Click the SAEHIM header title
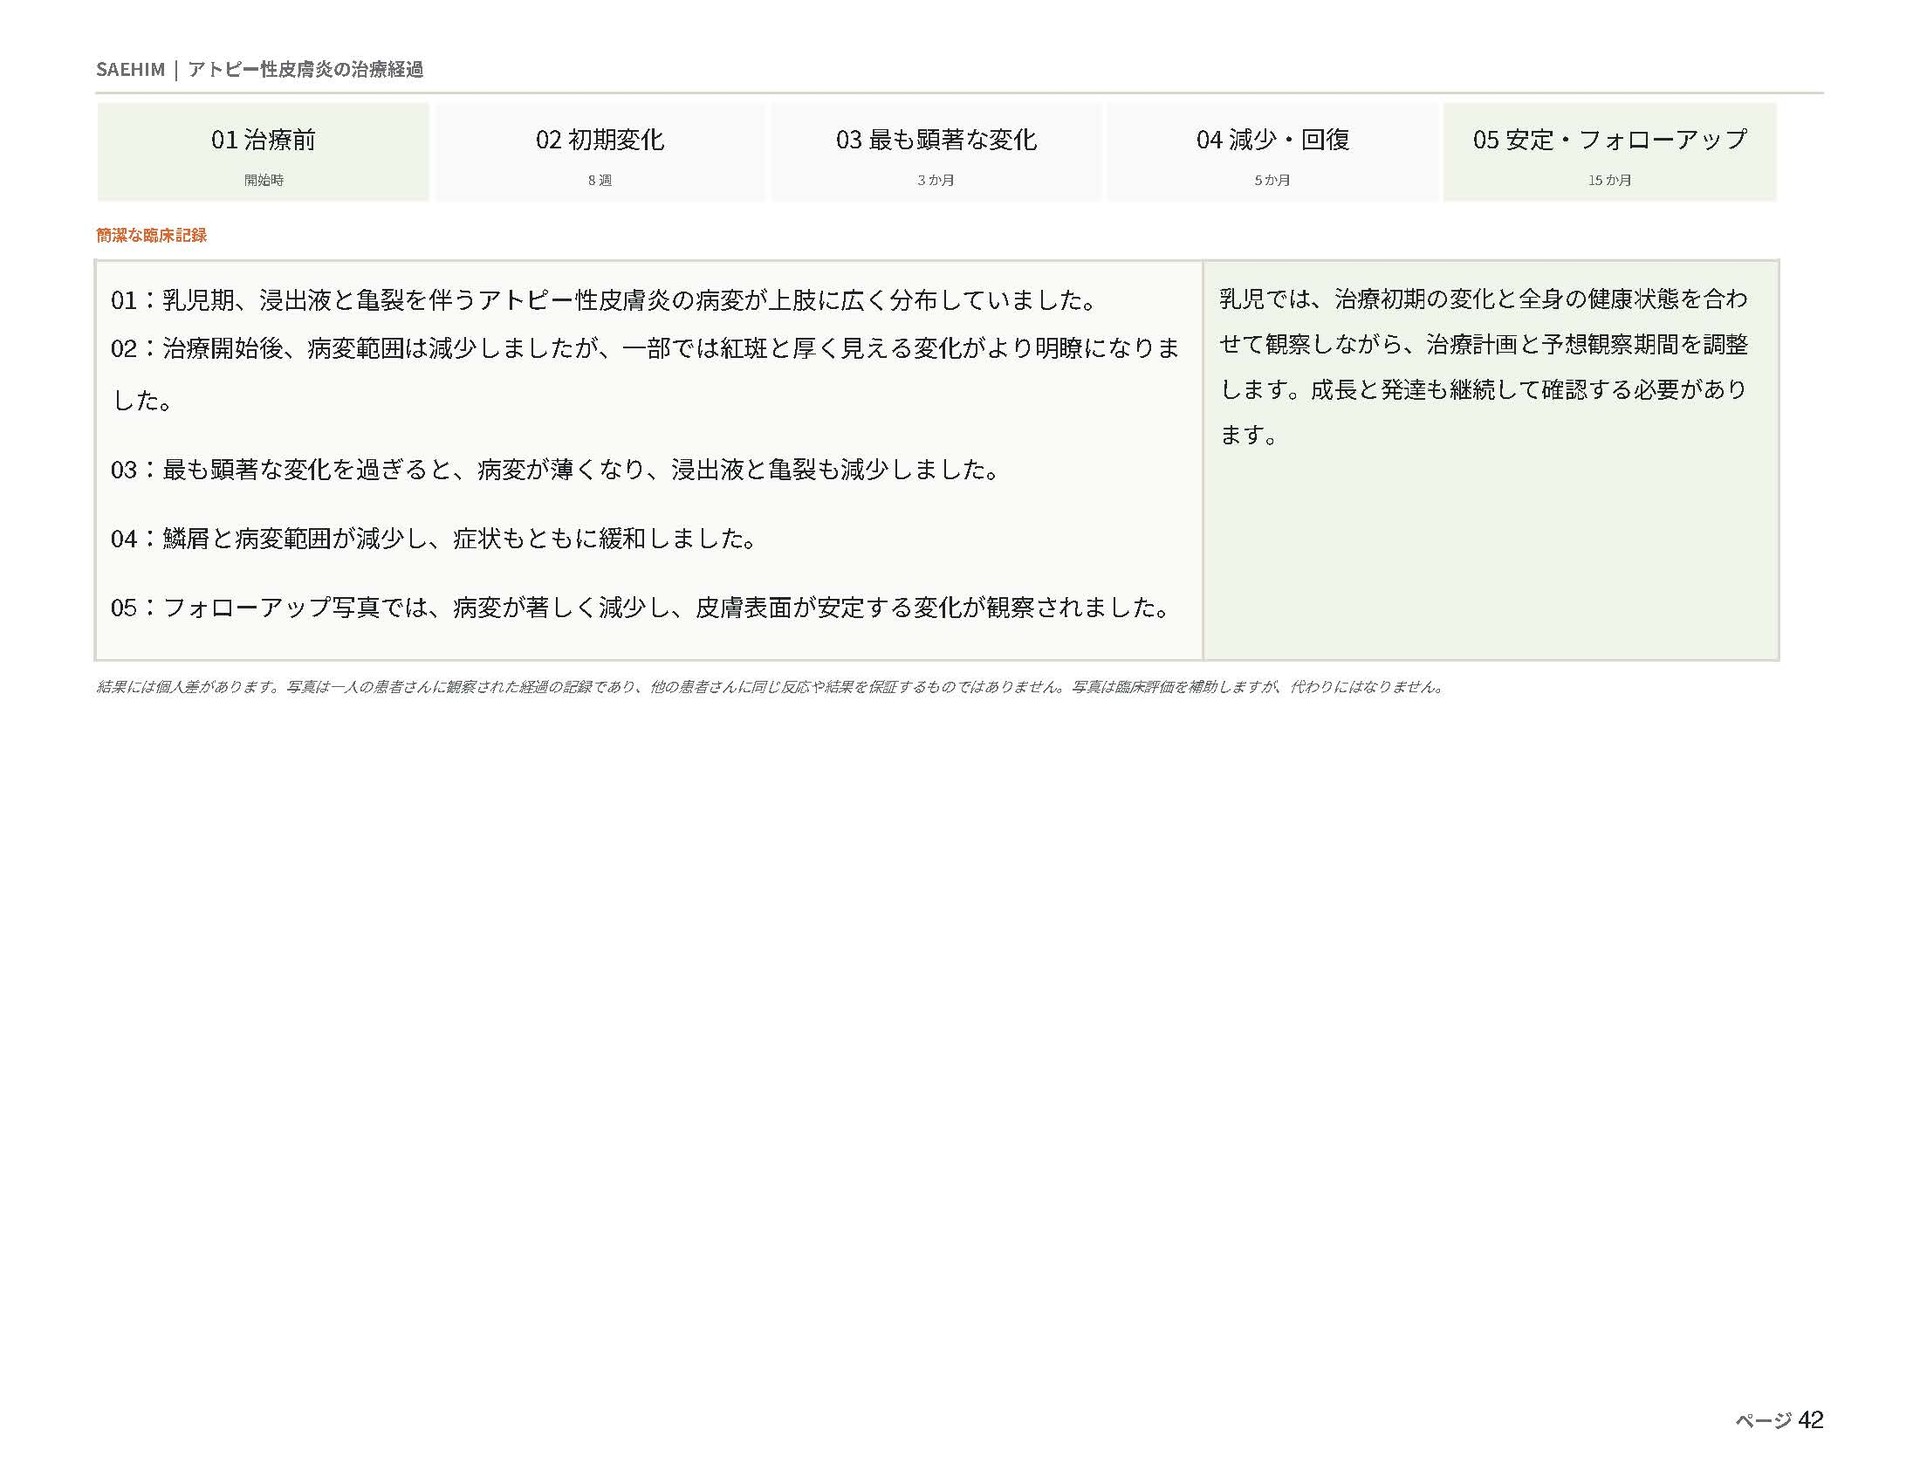This screenshot has width=1920, height=1484. 130,69
